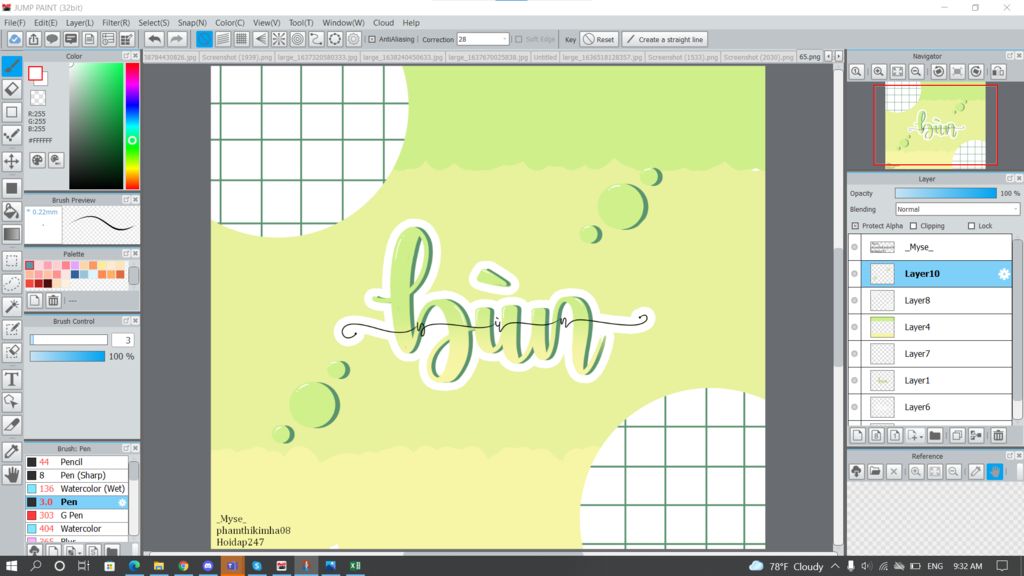
Task: Select the Gradient tool
Action: [12, 234]
